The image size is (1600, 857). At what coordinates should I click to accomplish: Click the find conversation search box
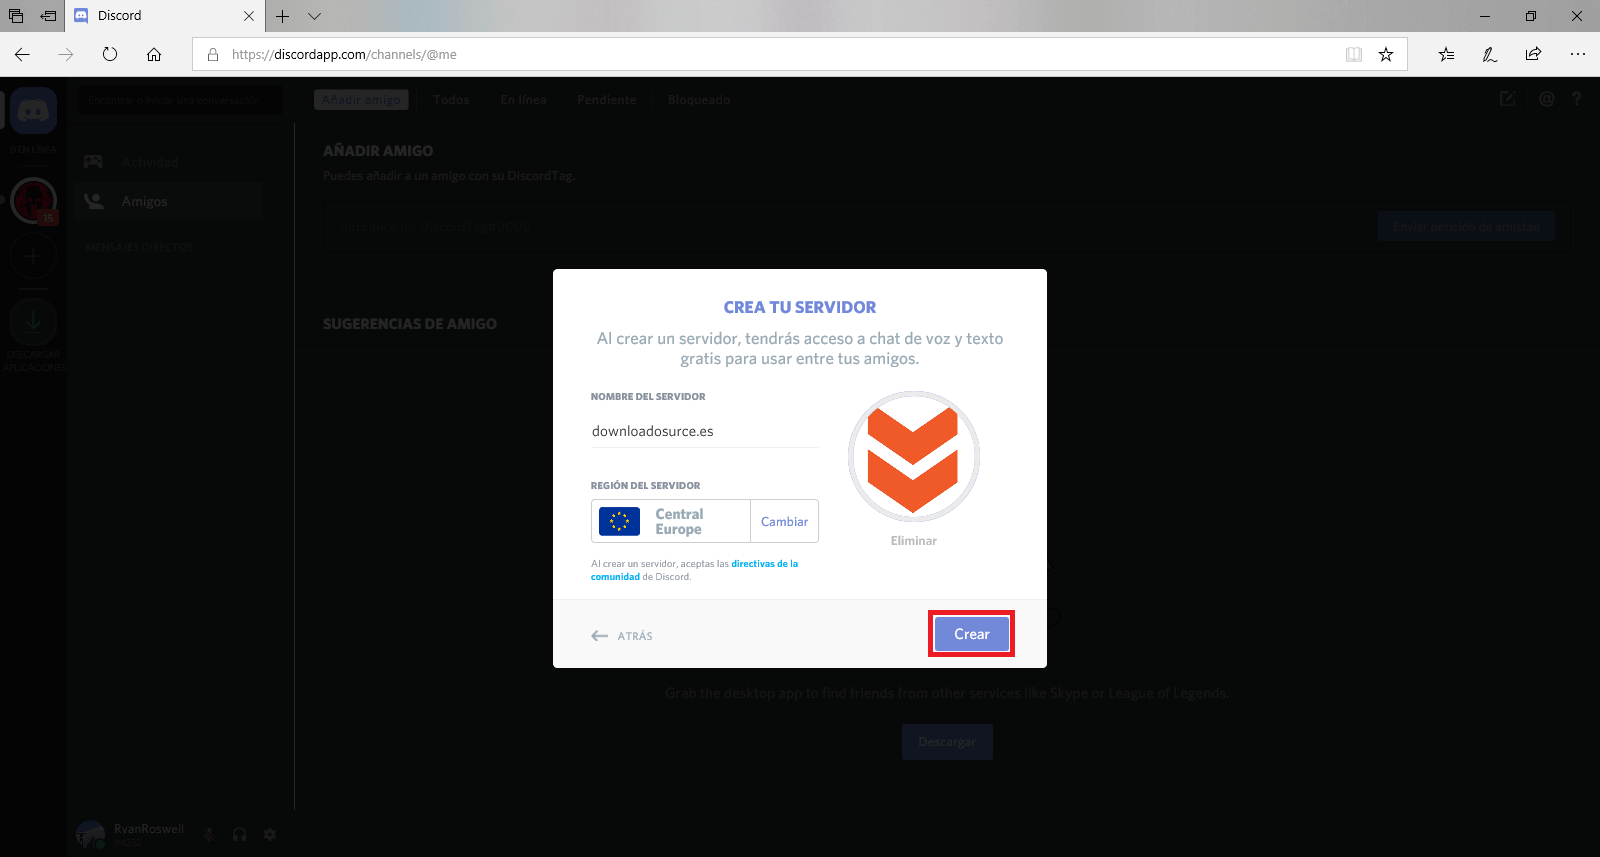tap(180, 100)
